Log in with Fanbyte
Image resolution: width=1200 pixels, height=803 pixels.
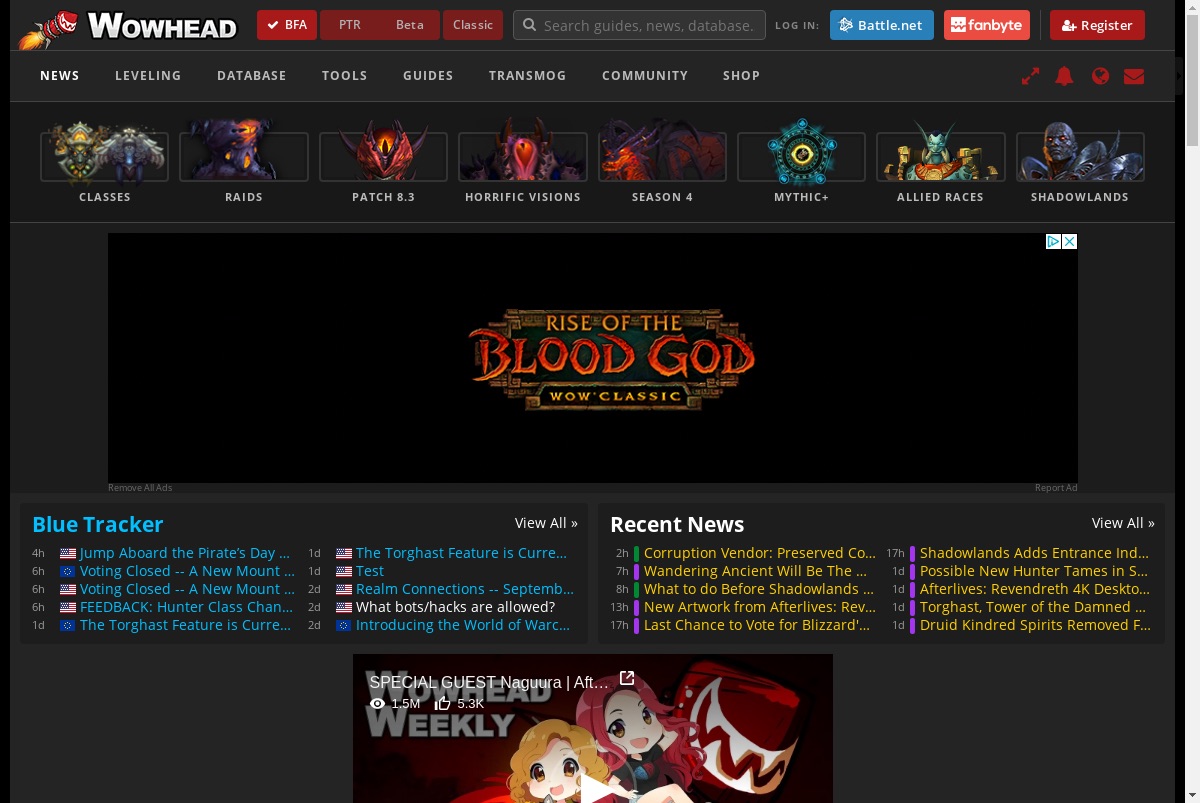[x=987, y=25]
